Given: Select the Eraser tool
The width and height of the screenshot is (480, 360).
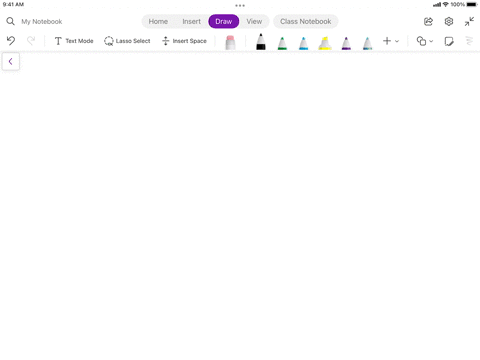Looking at the screenshot, I should [x=230, y=42].
